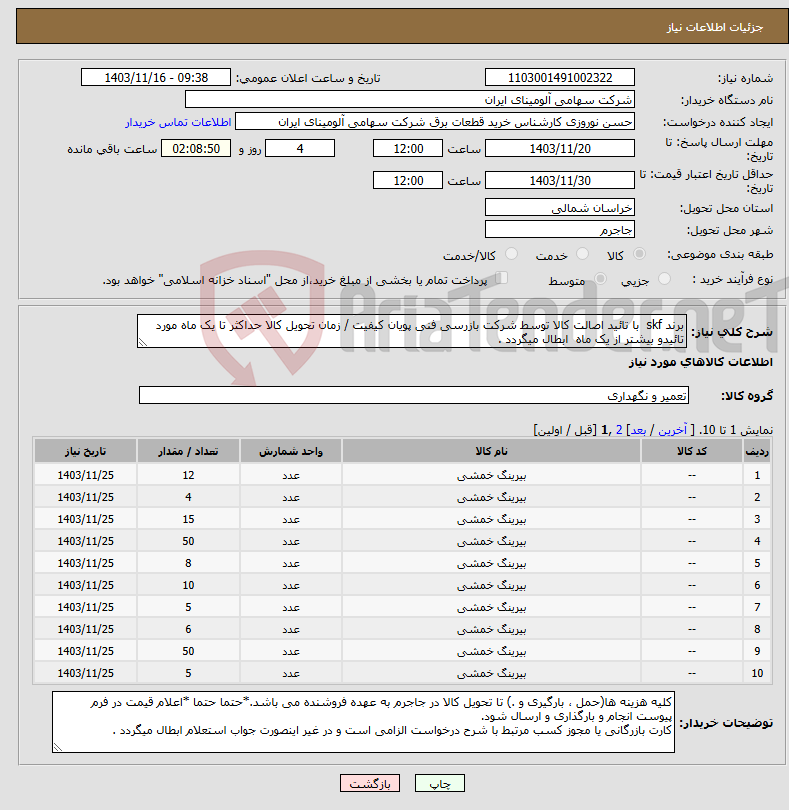Click quantity 6 in row 8
This screenshot has height=810, width=789.
pos(188,629)
